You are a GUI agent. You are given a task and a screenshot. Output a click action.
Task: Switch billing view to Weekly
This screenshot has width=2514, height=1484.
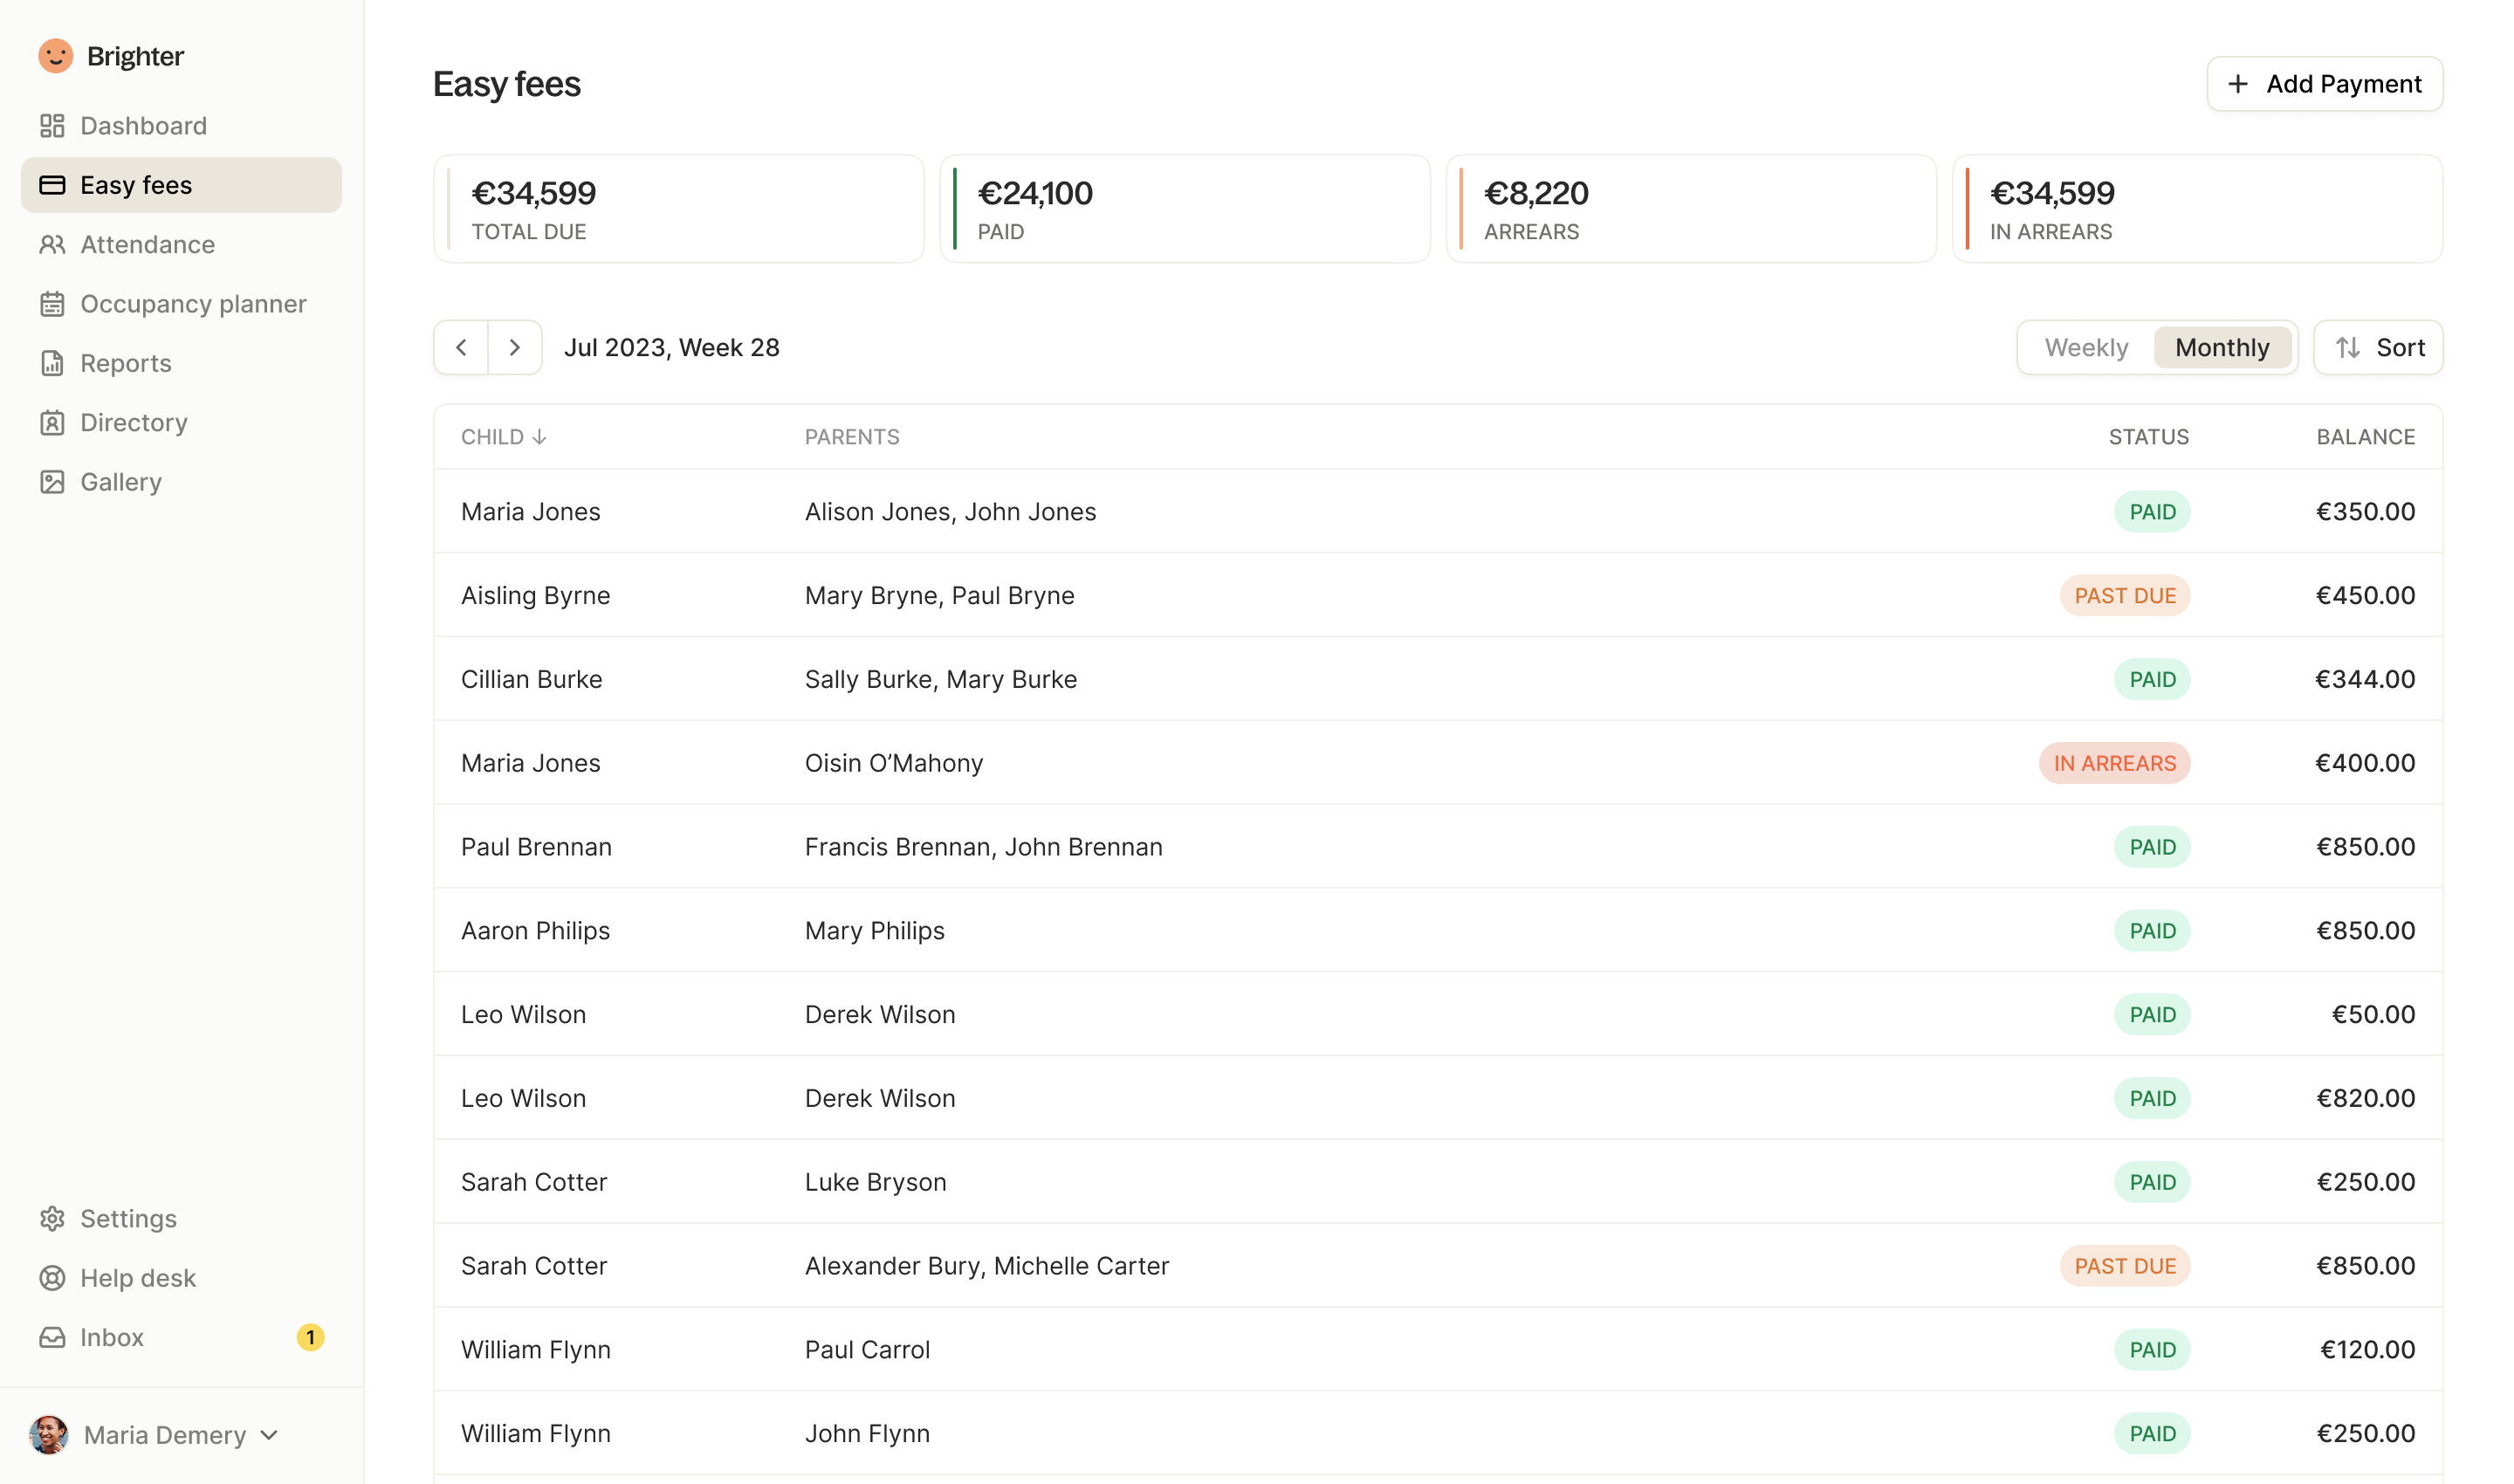pyautogui.click(x=2086, y=347)
